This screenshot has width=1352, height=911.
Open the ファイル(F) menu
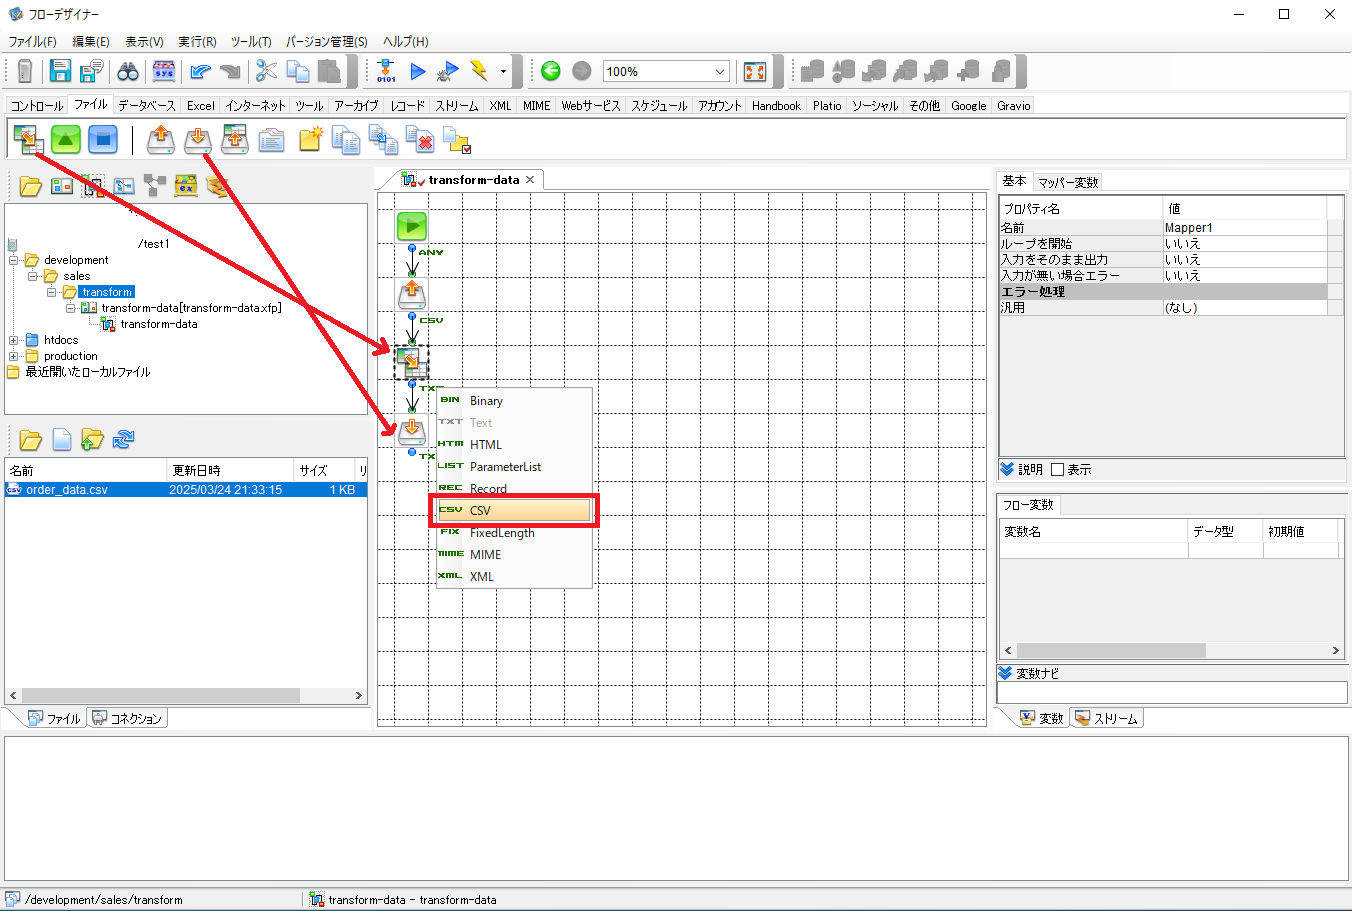pos(32,42)
